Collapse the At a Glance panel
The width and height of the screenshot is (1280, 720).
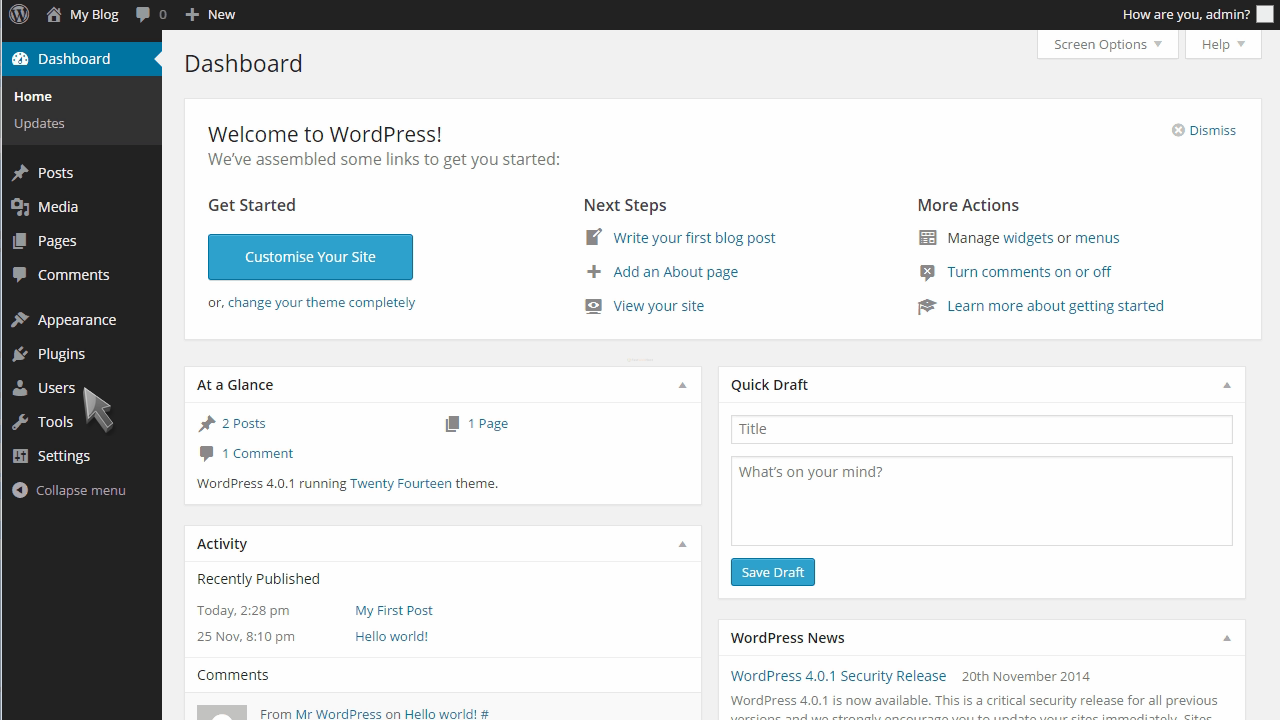click(683, 384)
